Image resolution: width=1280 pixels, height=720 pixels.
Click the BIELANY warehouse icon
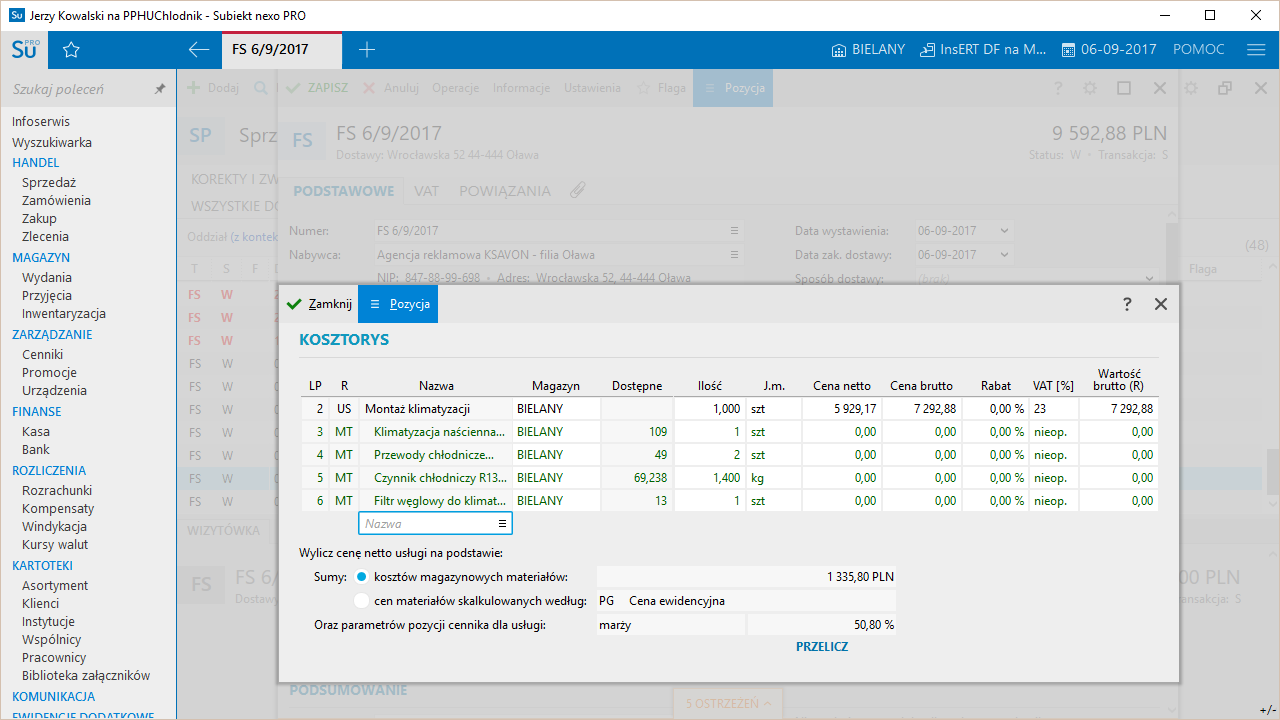tap(839, 50)
